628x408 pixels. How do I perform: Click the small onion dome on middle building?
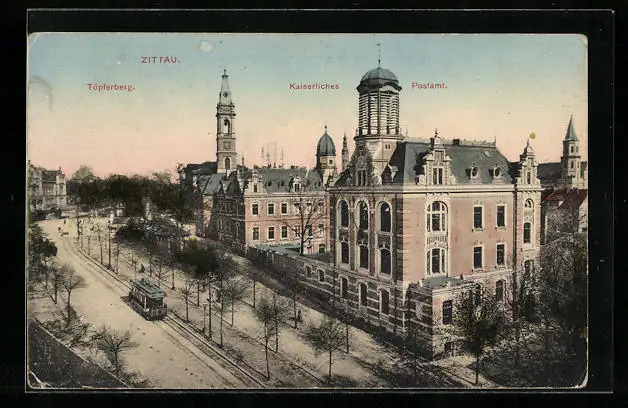[326, 146]
